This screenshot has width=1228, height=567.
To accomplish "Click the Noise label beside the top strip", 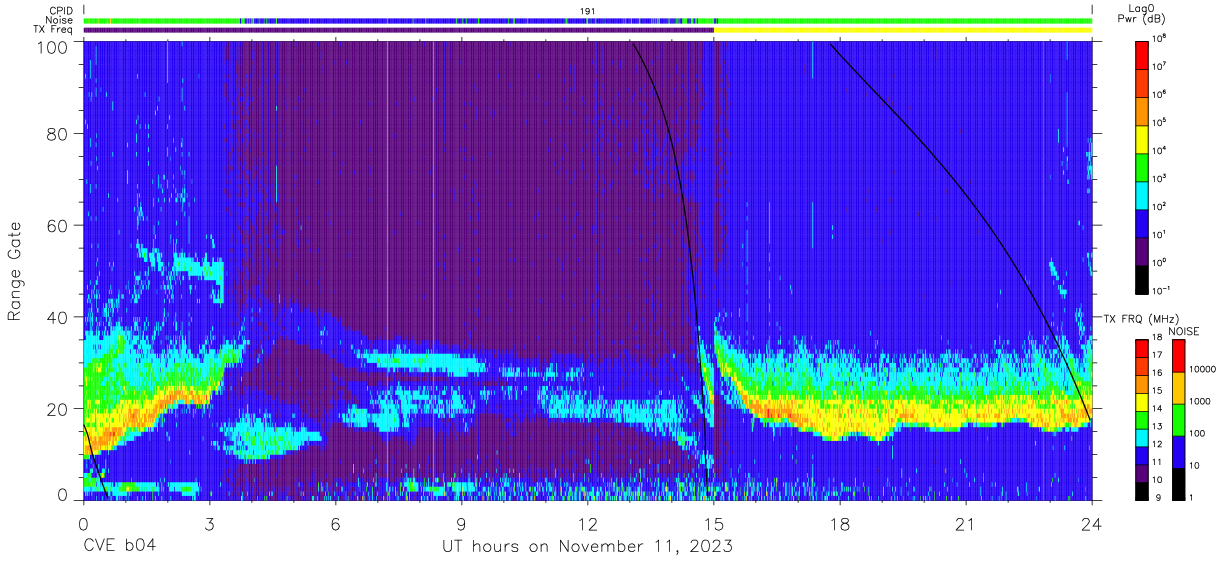I will coord(59,20).
